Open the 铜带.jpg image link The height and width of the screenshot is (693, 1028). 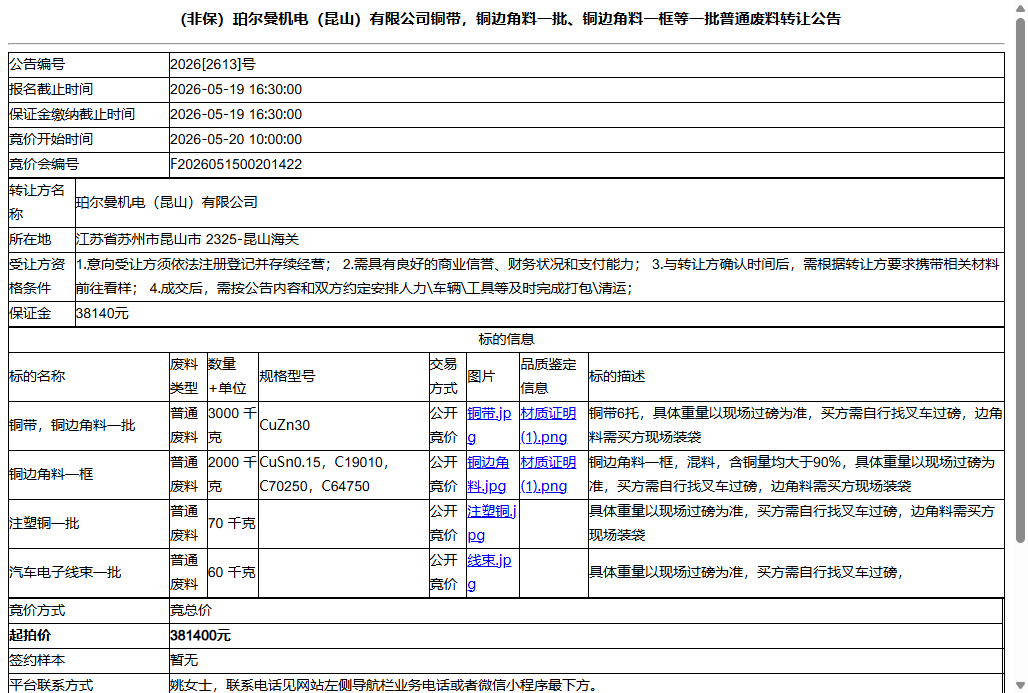coord(489,425)
